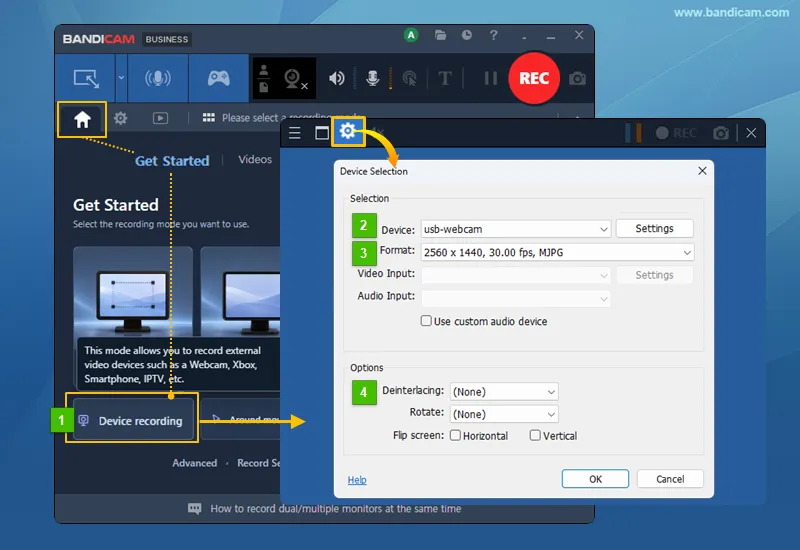Choose the device recording webcam mode icon
The image size is (800, 550).
292,79
